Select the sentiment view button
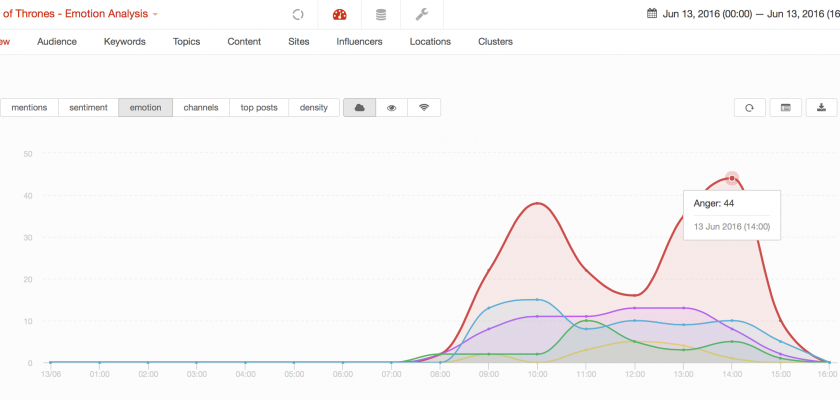This screenshot has height=400, width=840. coord(88,108)
